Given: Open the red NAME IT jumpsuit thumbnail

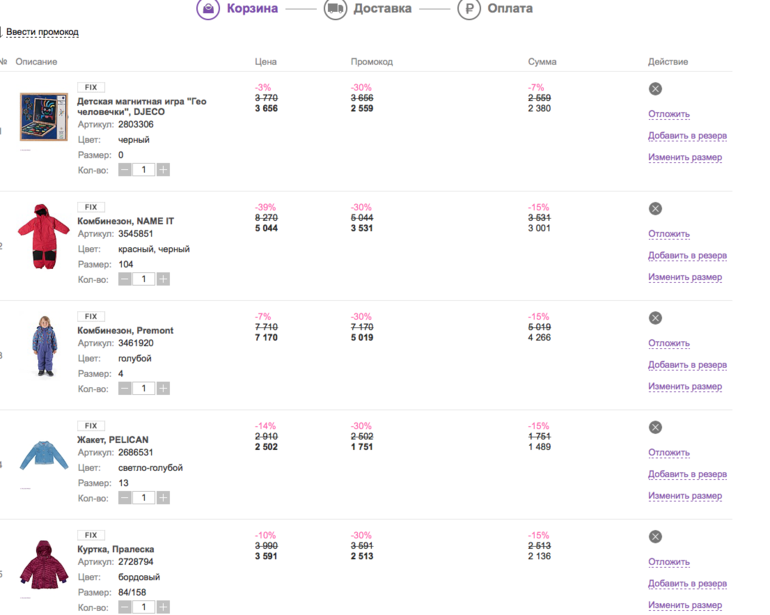Looking at the screenshot, I should tap(43, 236).
